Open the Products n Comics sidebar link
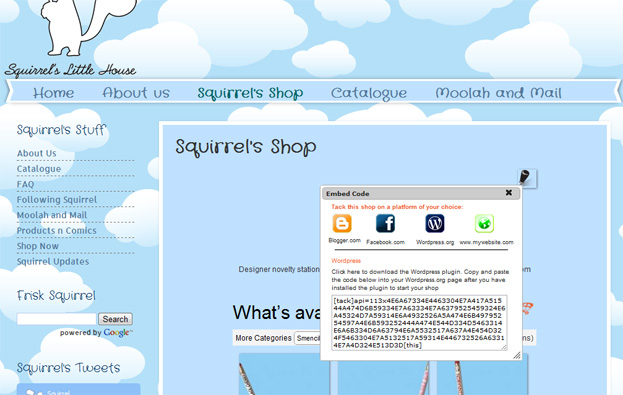The image size is (623, 395). pyautogui.click(x=56, y=231)
